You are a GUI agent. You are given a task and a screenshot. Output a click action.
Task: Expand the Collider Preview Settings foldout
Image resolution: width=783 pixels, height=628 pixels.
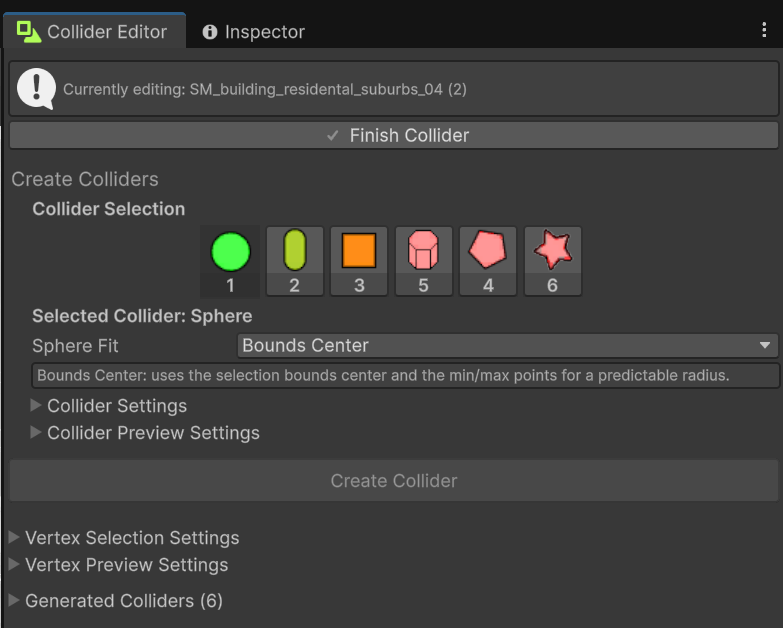(x=145, y=433)
